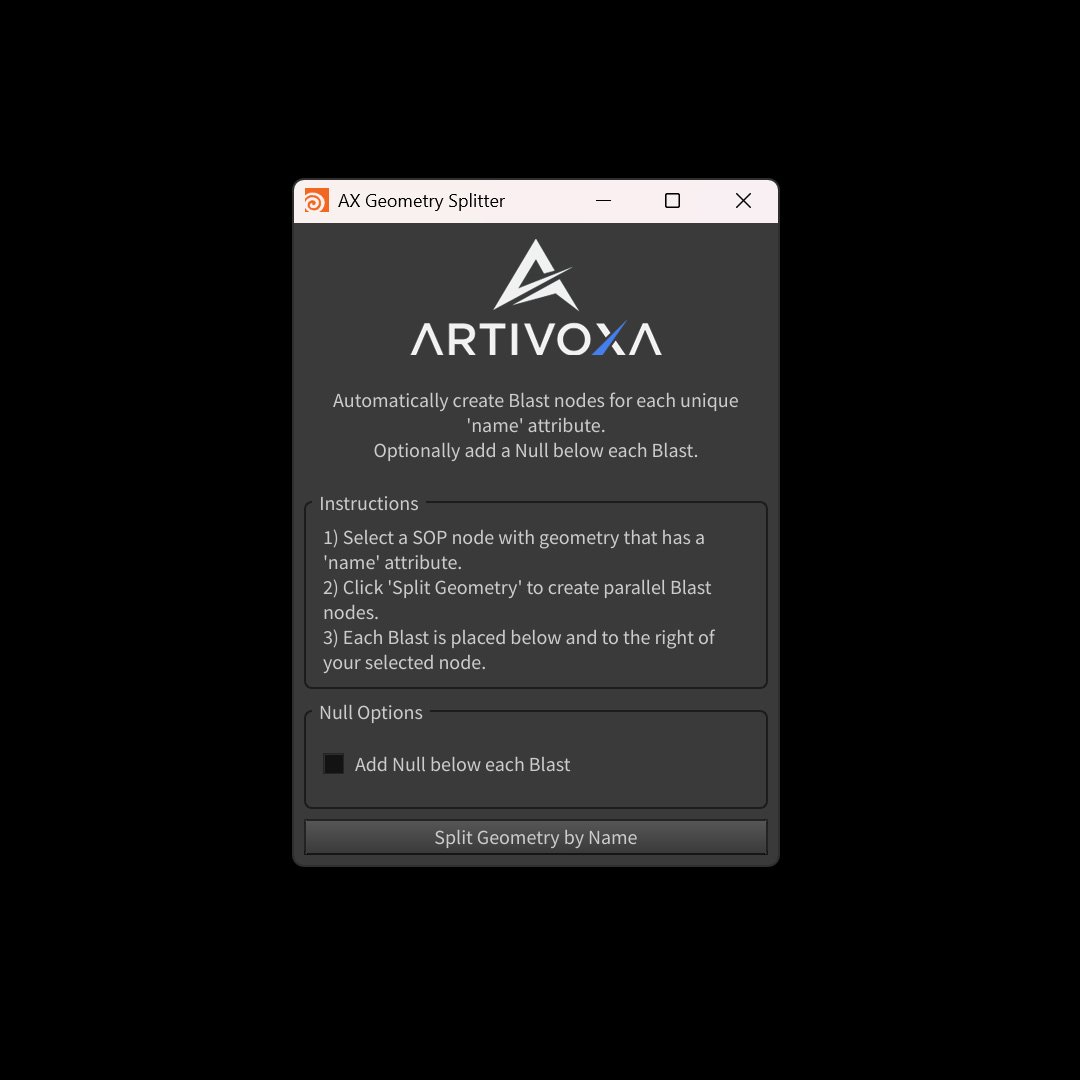The image size is (1080, 1080).
Task: Close the AX Geometry Splitter window
Action: pos(743,200)
